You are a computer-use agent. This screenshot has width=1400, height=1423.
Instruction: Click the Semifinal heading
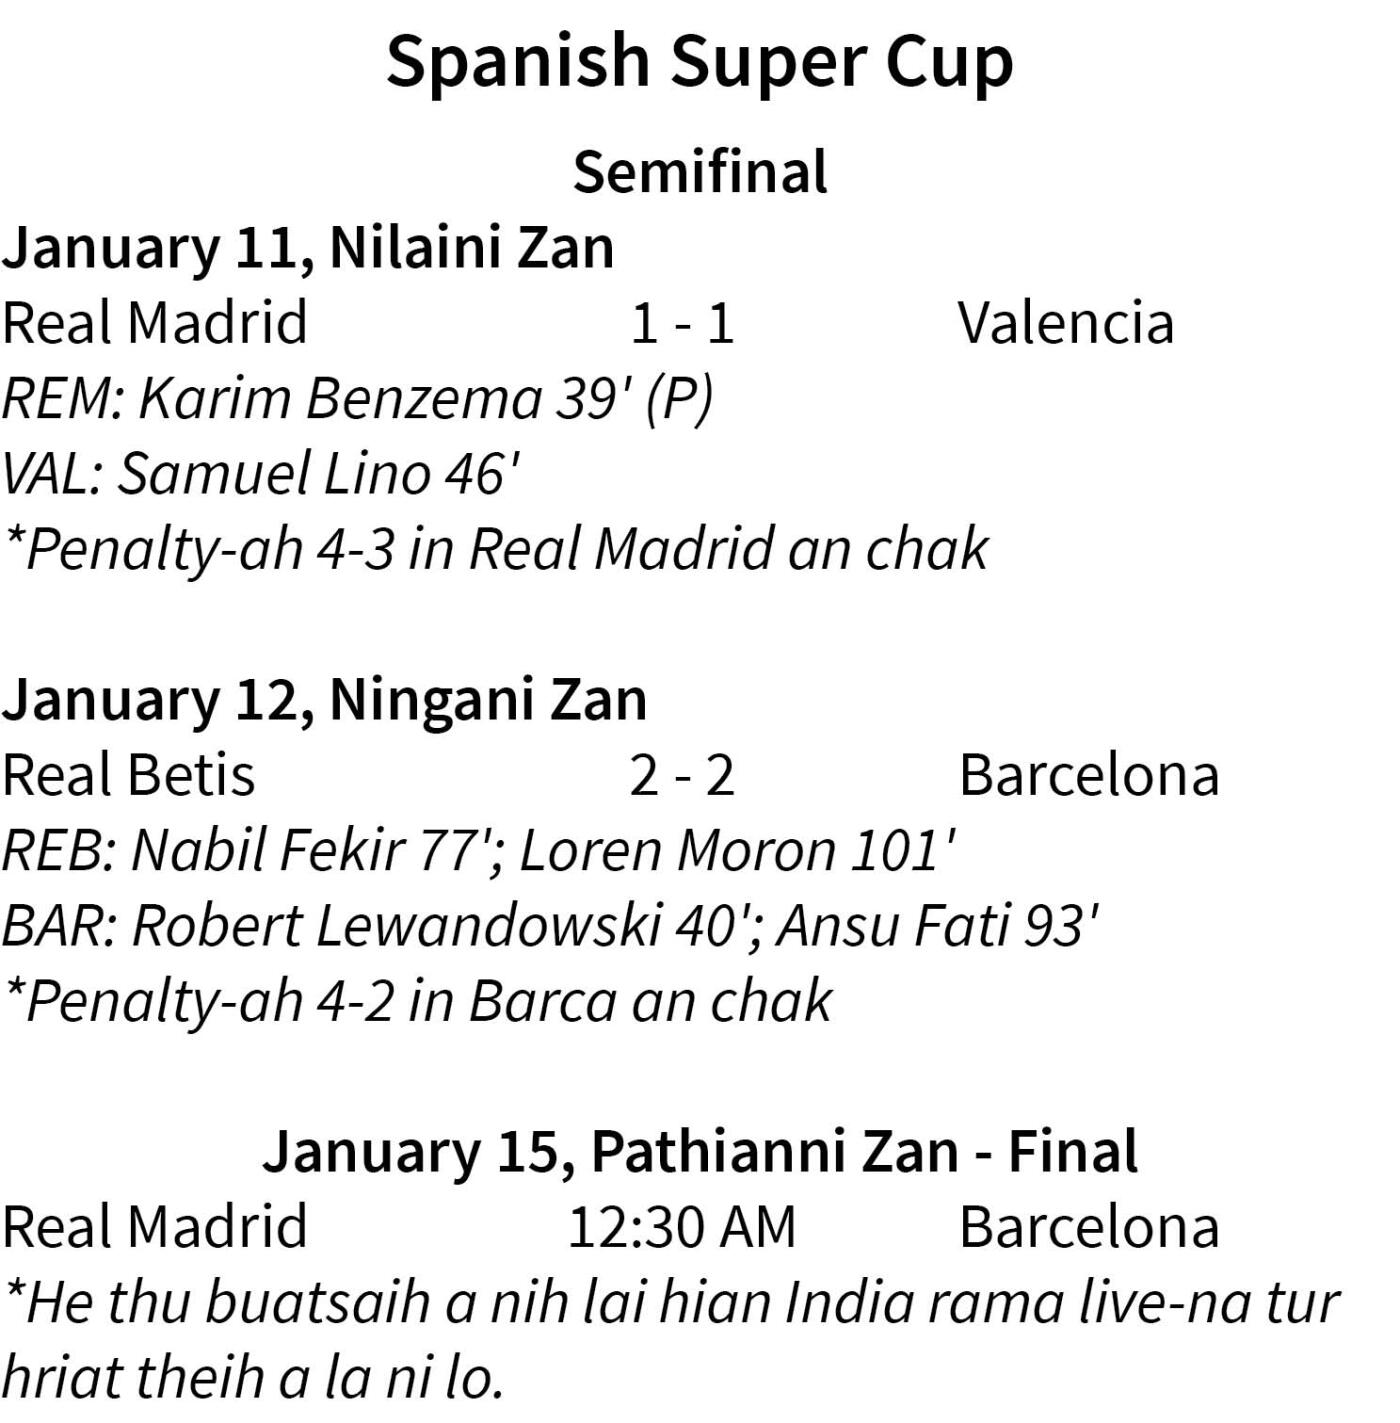click(700, 171)
